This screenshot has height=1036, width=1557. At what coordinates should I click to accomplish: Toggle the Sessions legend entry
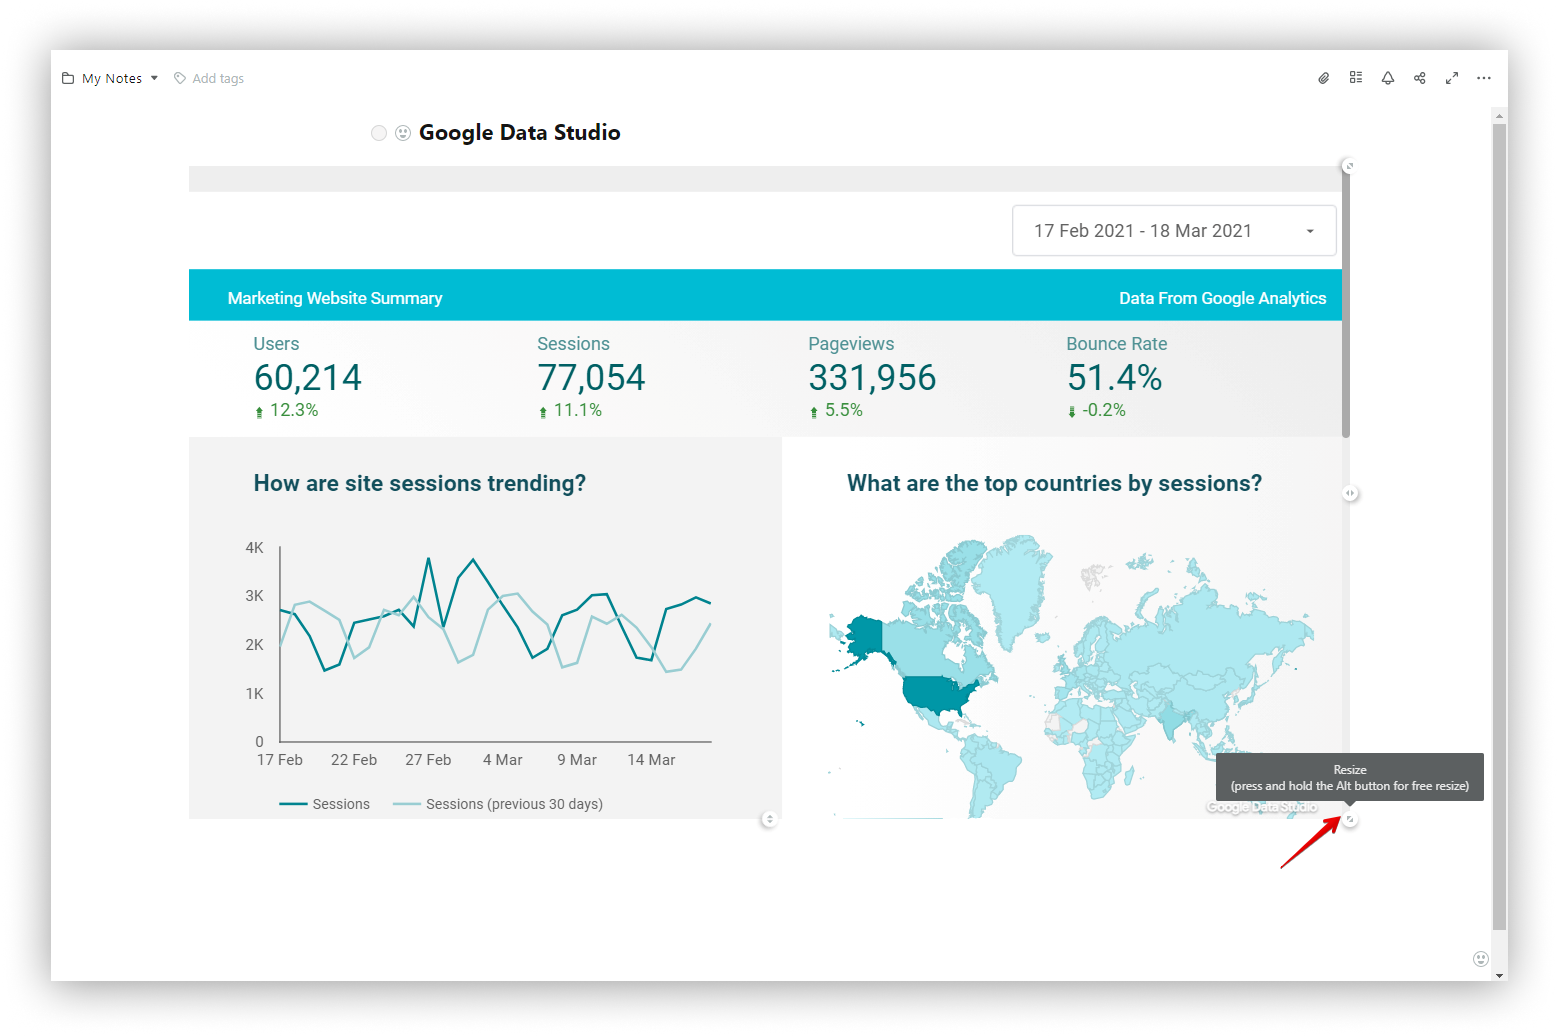(325, 804)
